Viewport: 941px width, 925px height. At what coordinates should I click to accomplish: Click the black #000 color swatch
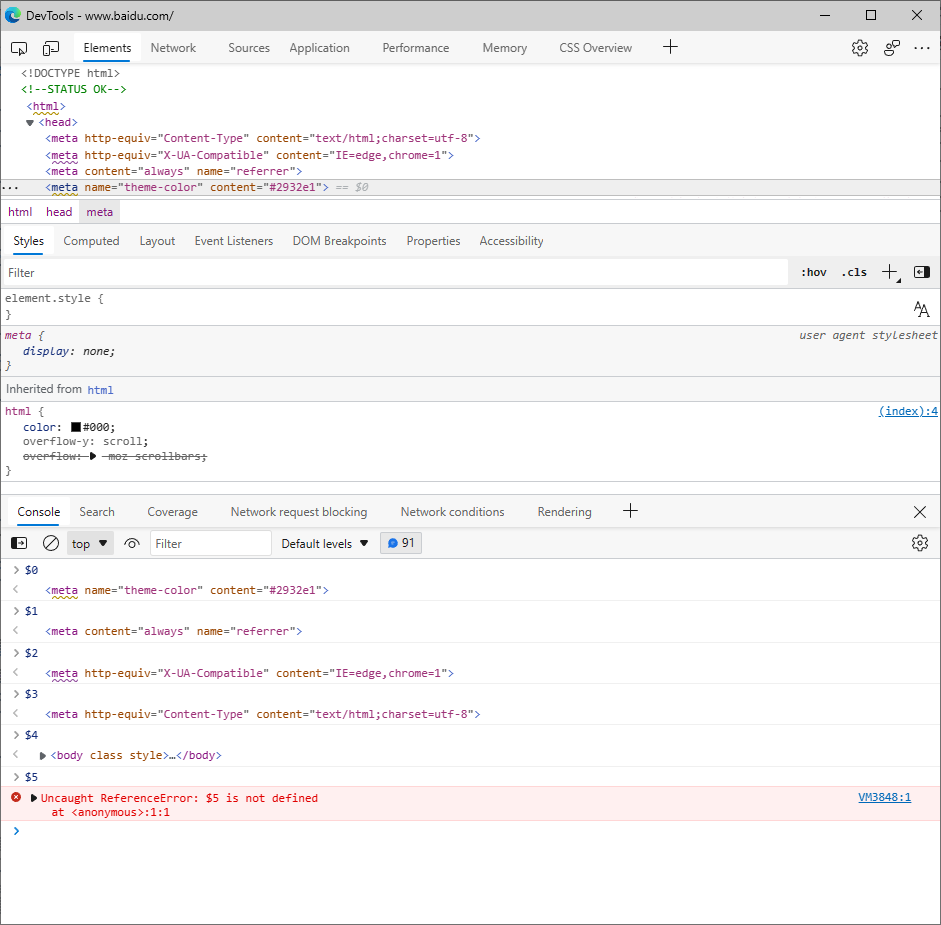coord(75,427)
